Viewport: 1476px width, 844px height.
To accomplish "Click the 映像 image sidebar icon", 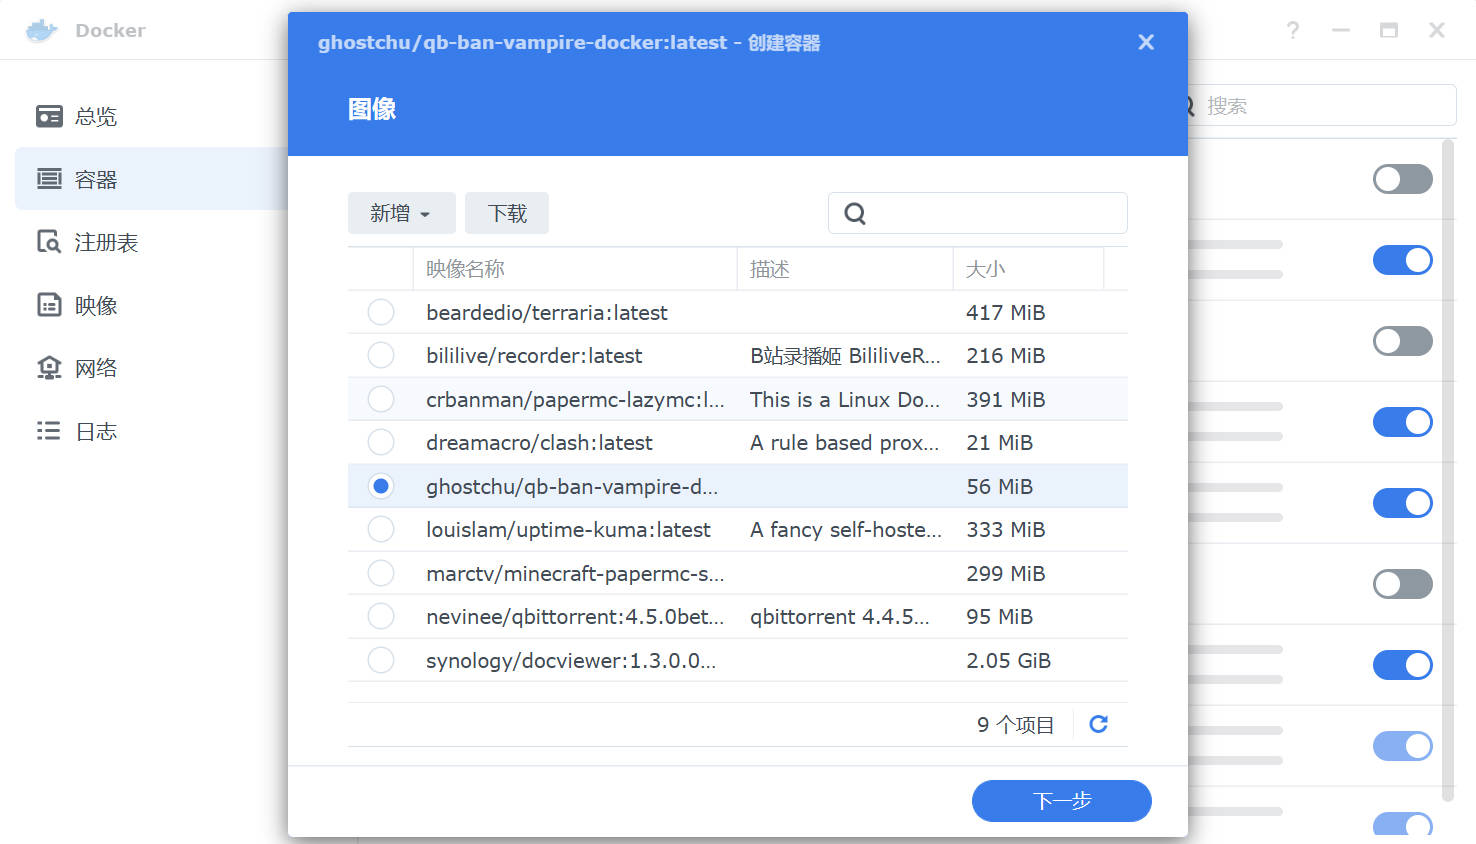I will pyautogui.click(x=49, y=305).
